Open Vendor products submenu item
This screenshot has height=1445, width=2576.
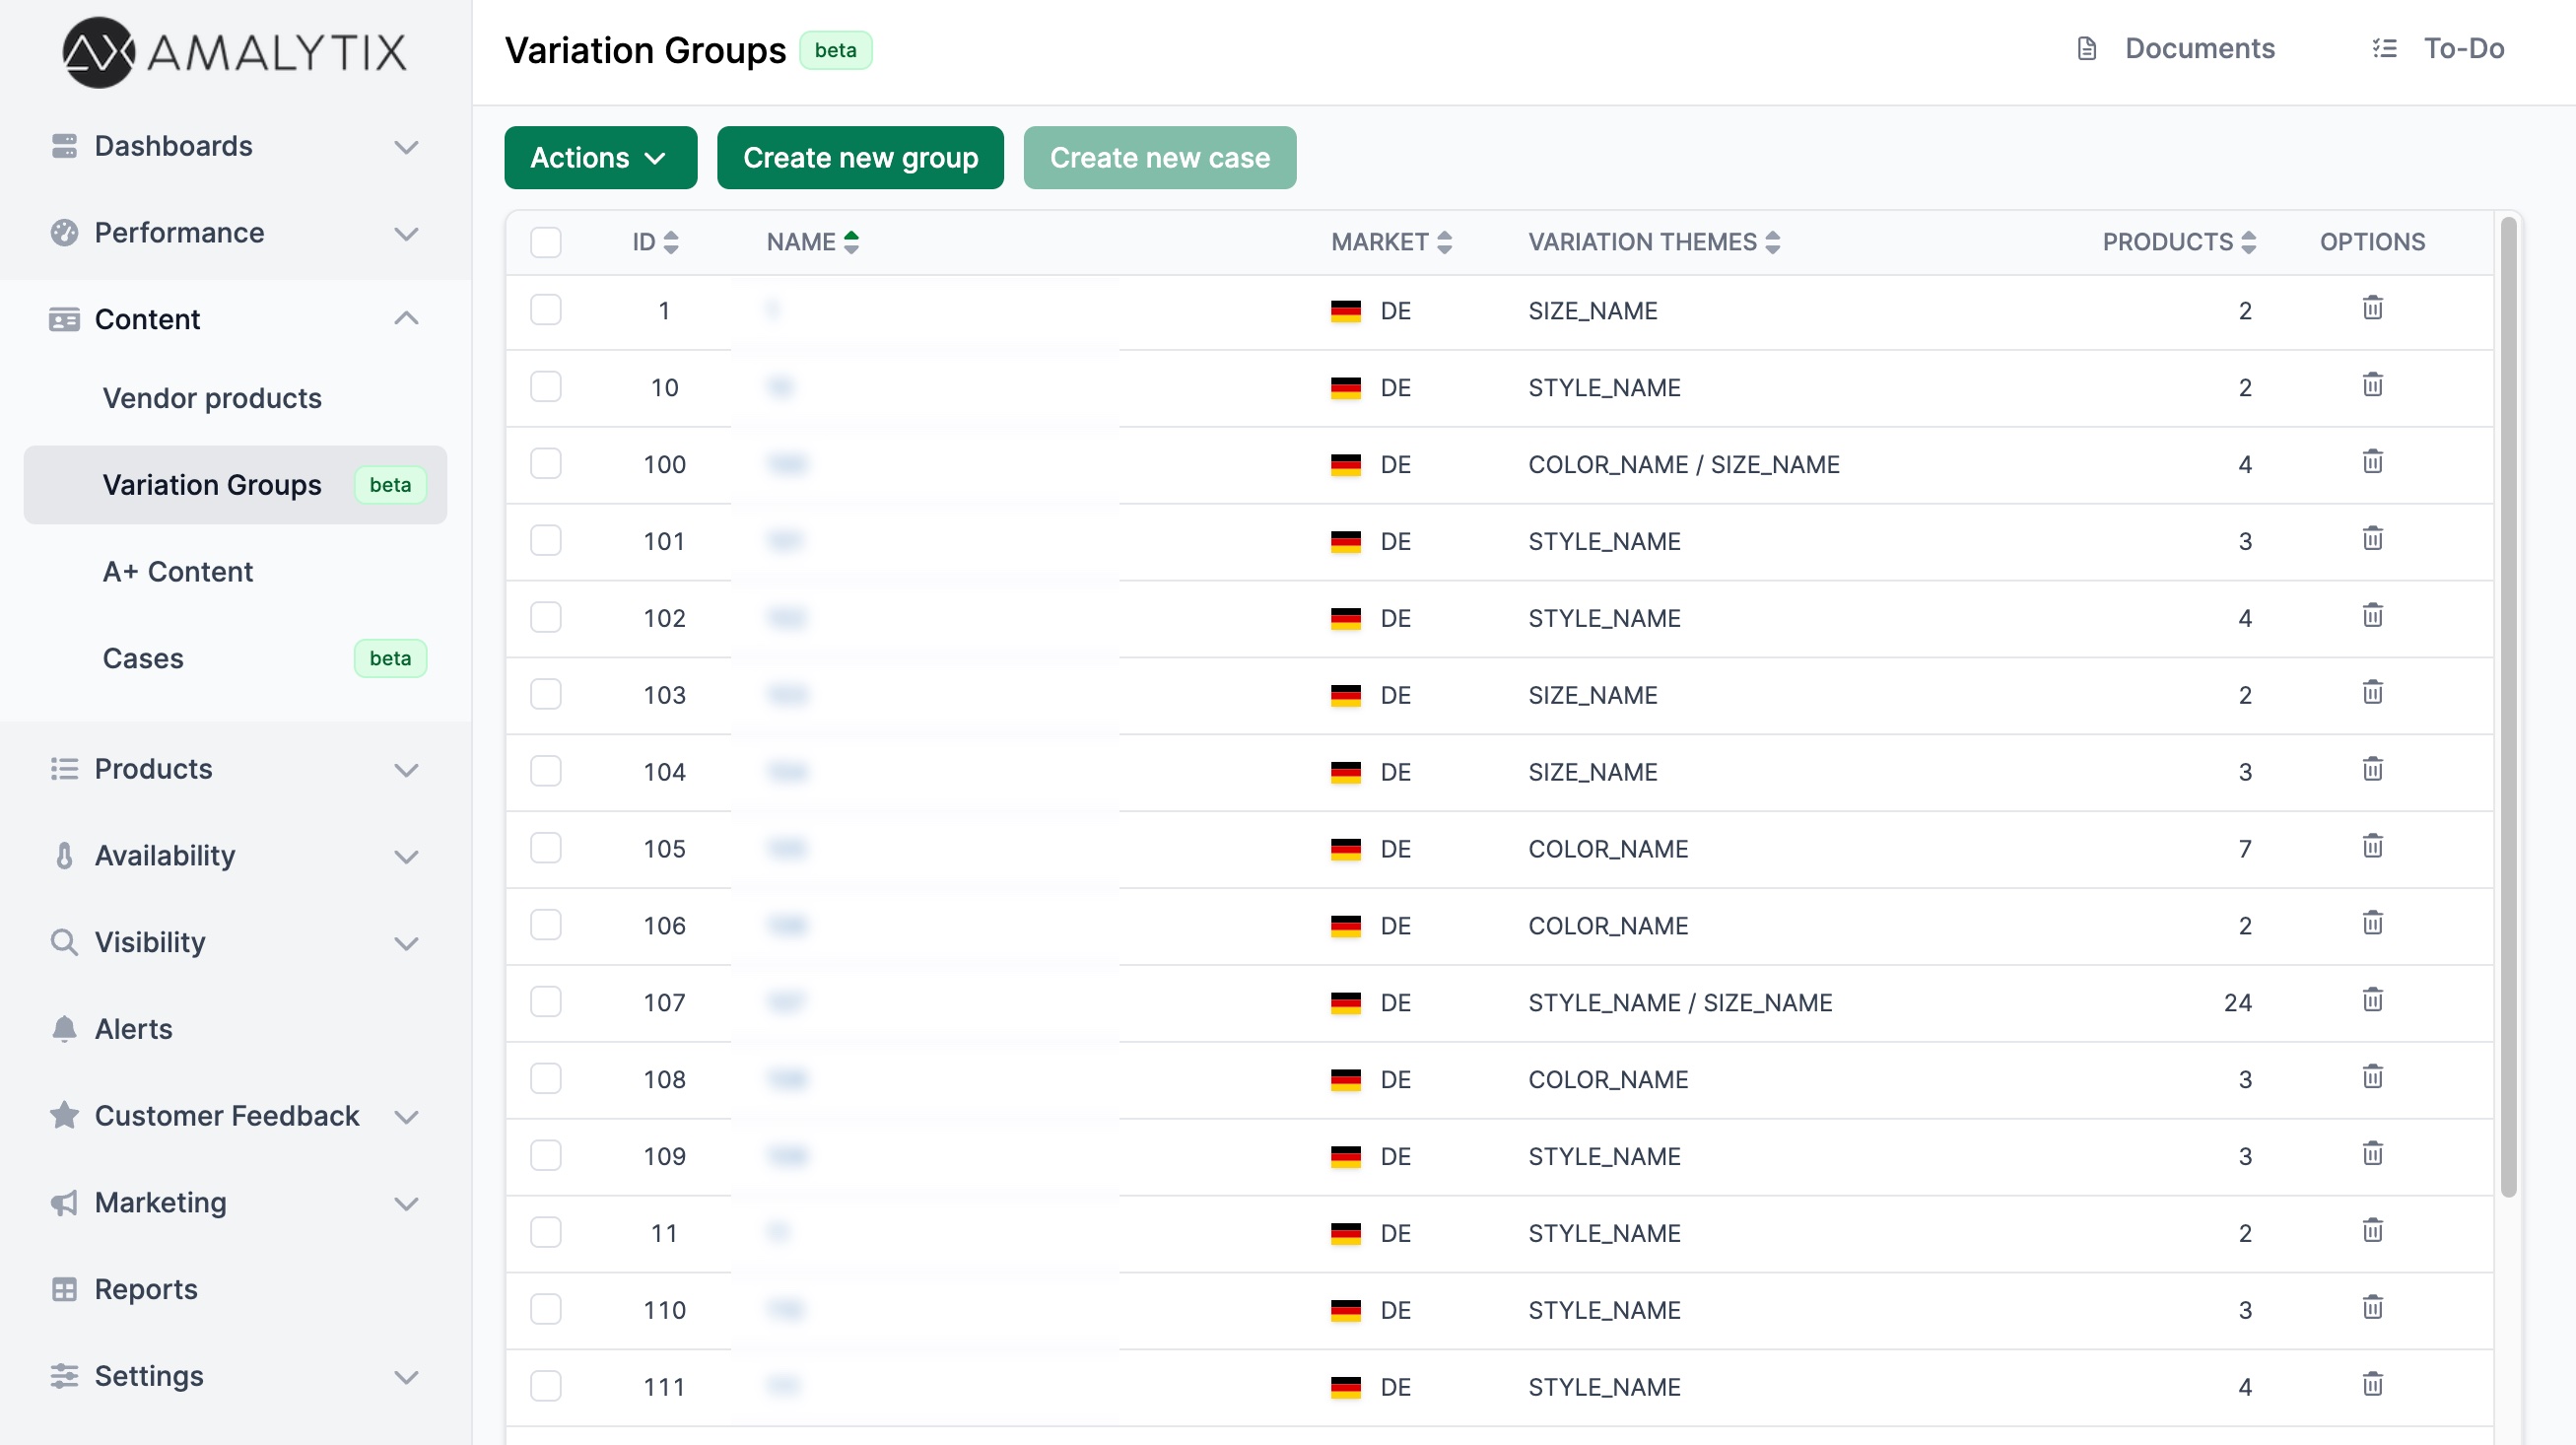pos(212,398)
